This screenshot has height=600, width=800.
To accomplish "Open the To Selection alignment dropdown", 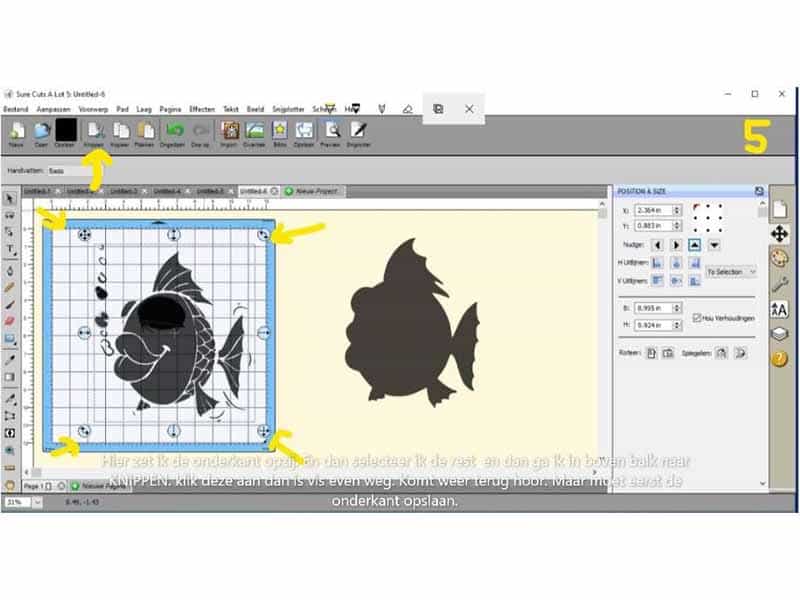I will (731, 272).
